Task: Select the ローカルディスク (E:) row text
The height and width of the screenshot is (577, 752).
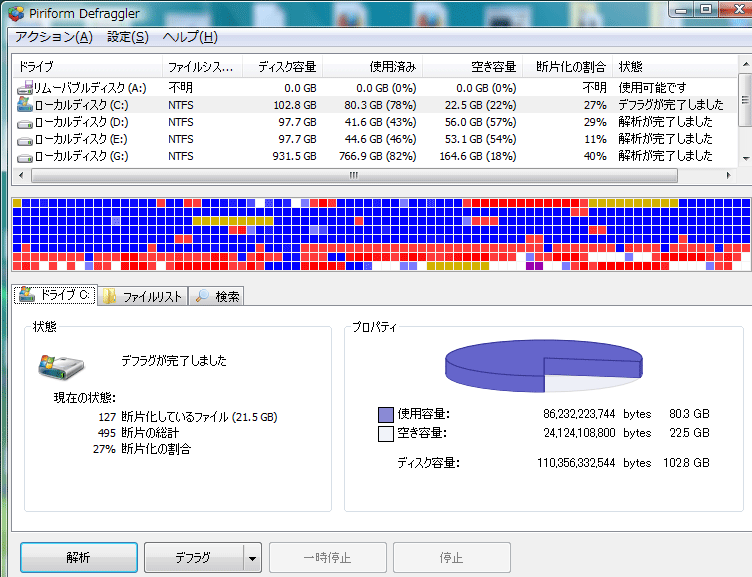Action: click(x=82, y=139)
